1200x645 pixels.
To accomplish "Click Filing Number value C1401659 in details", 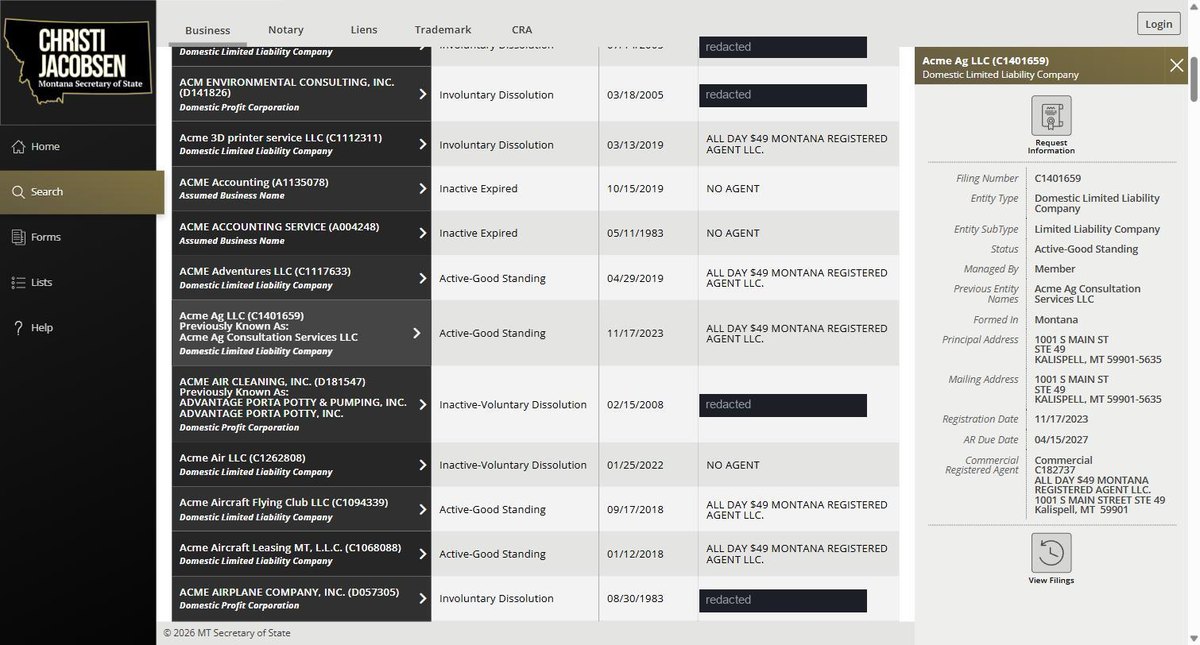I will 1058,179.
